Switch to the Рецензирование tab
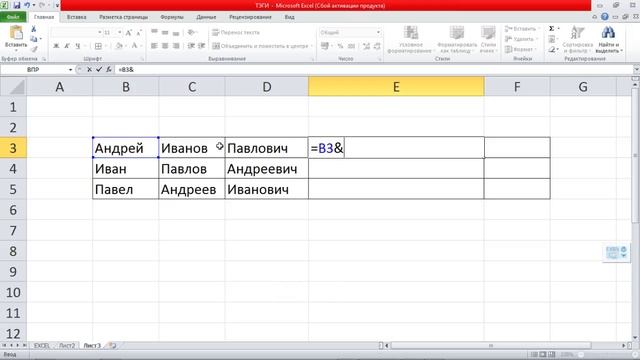The height and width of the screenshot is (360, 640). [250, 17]
